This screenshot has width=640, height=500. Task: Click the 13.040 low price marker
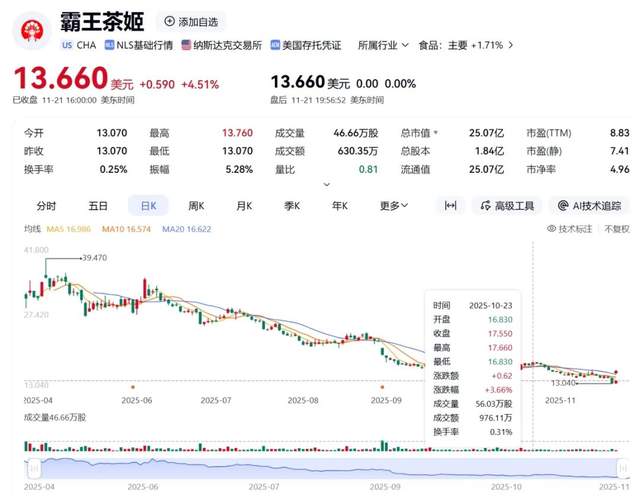click(563, 383)
